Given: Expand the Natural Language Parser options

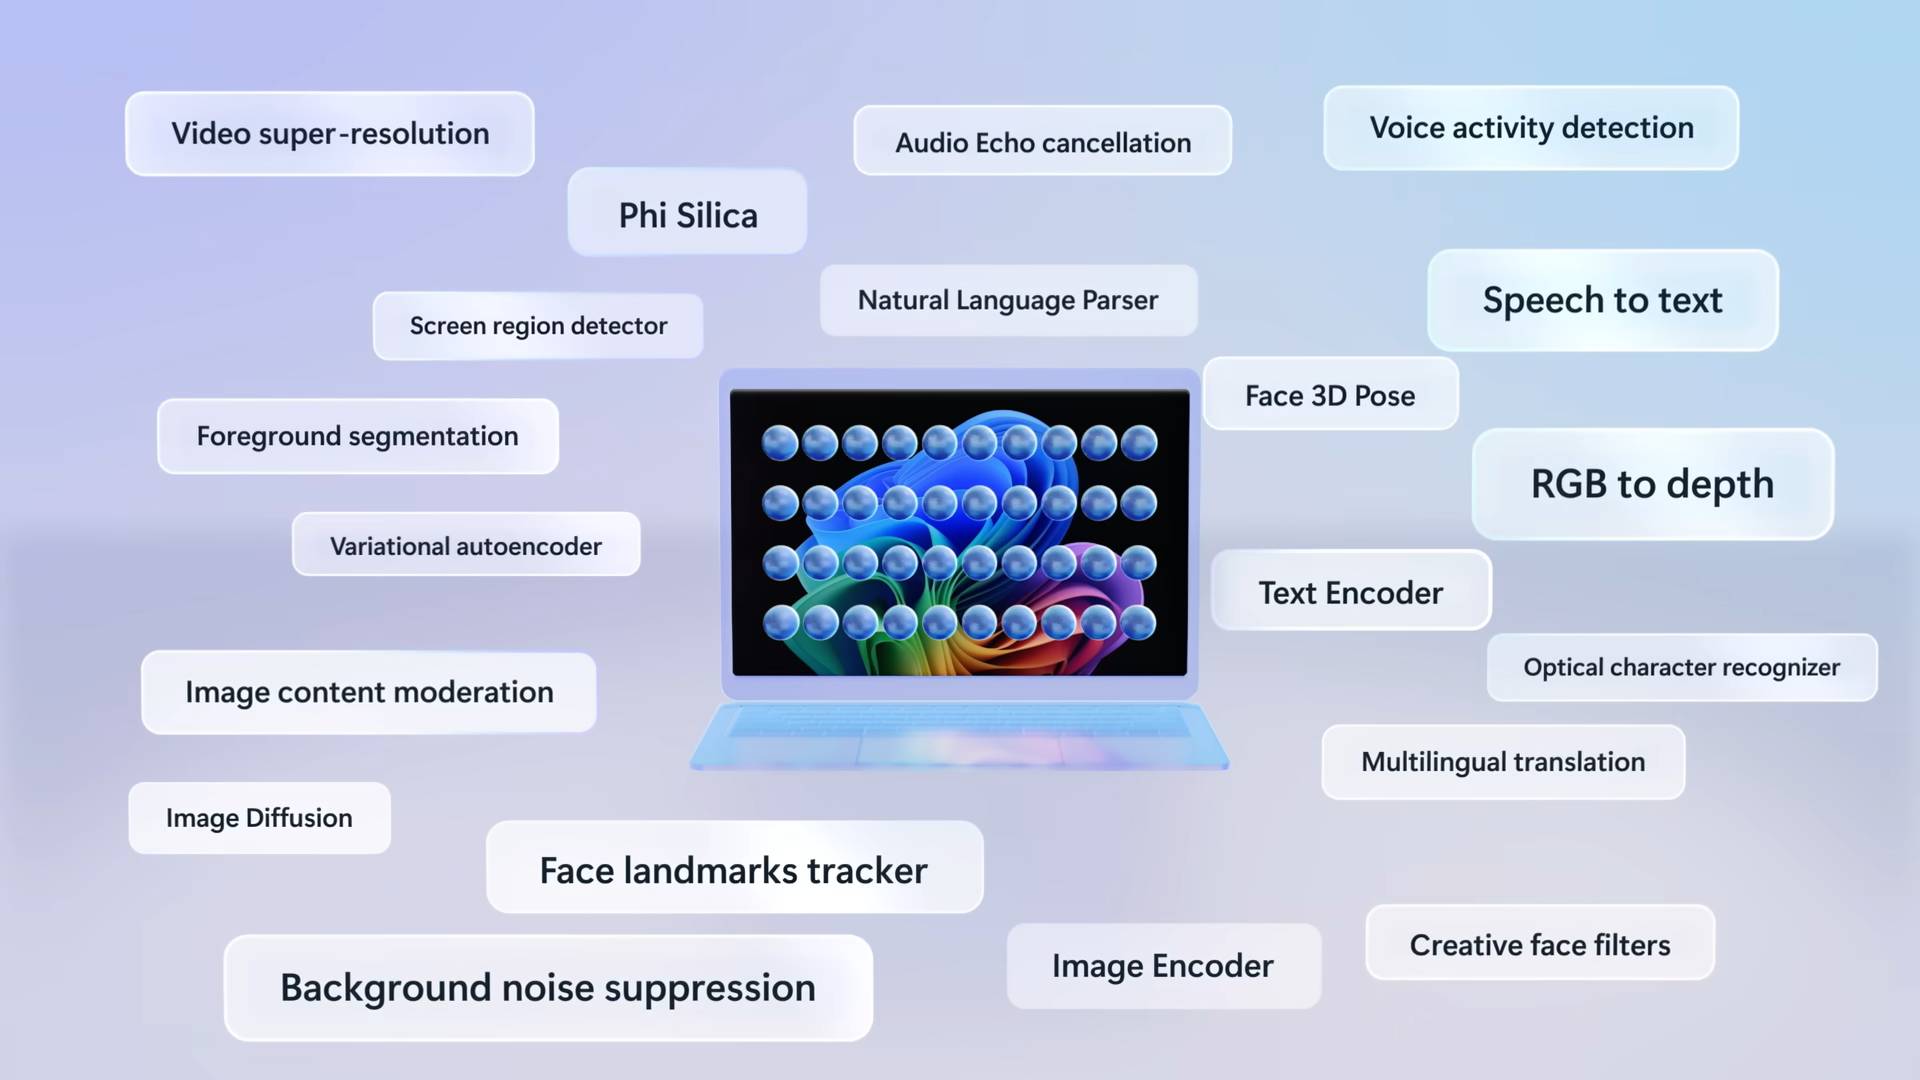Looking at the screenshot, I should pyautogui.click(x=1006, y=299).
